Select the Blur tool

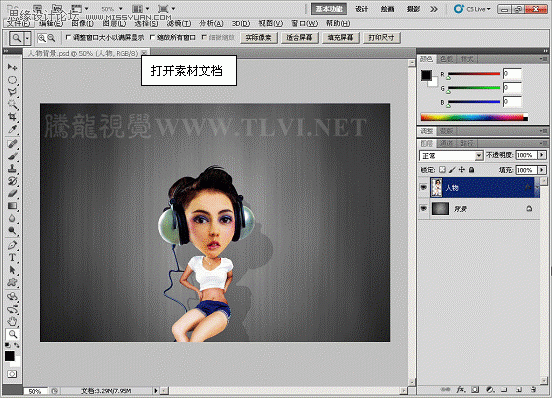coord(12,218)
